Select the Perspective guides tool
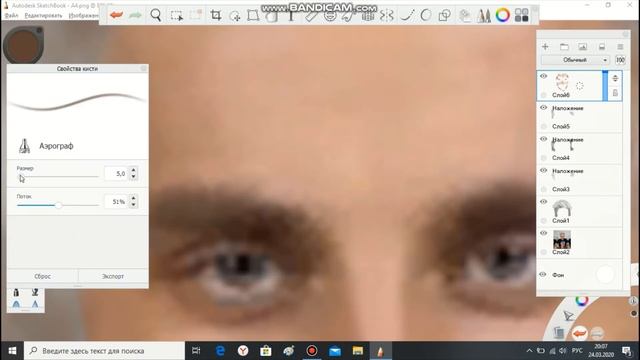The image size is (640, 360). (x=367, y=16)
